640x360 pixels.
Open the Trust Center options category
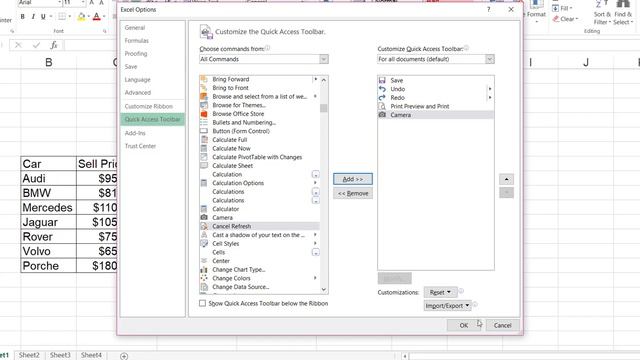[x=140, y=146]
